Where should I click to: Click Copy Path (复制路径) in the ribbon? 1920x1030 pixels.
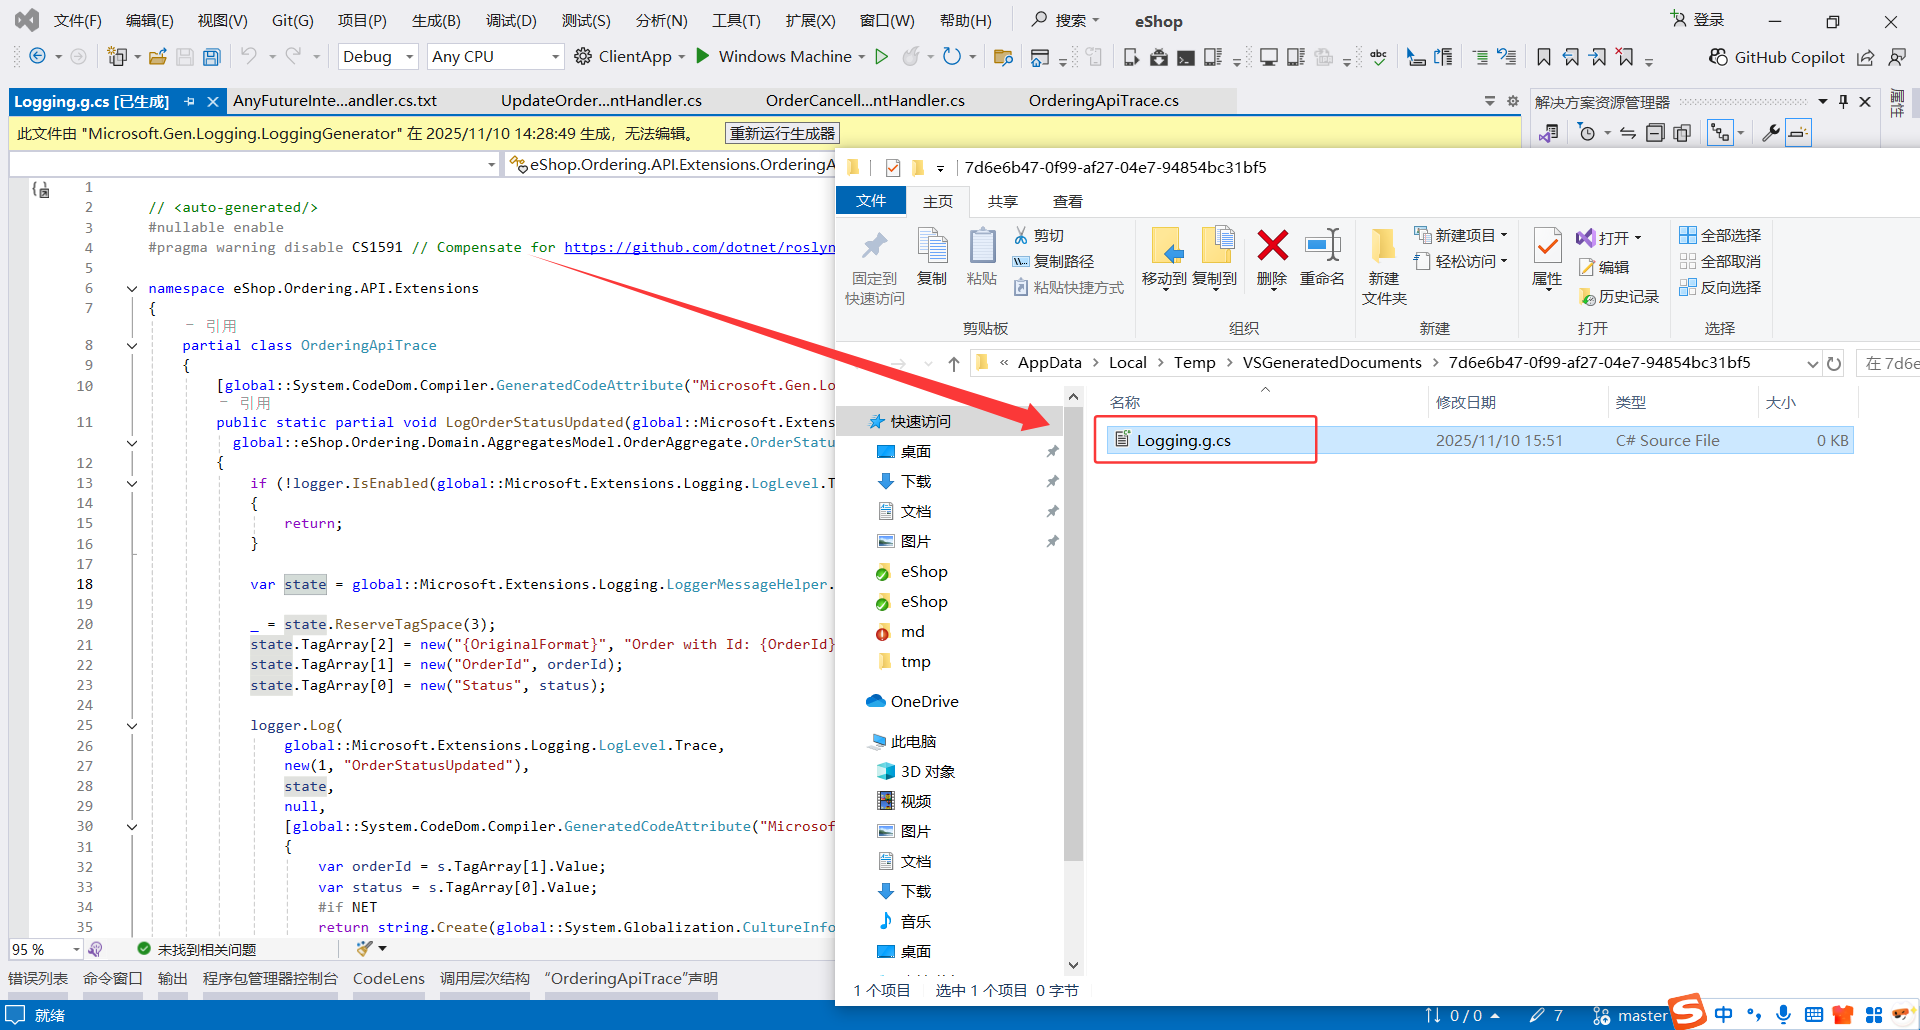coord(1053,262)
